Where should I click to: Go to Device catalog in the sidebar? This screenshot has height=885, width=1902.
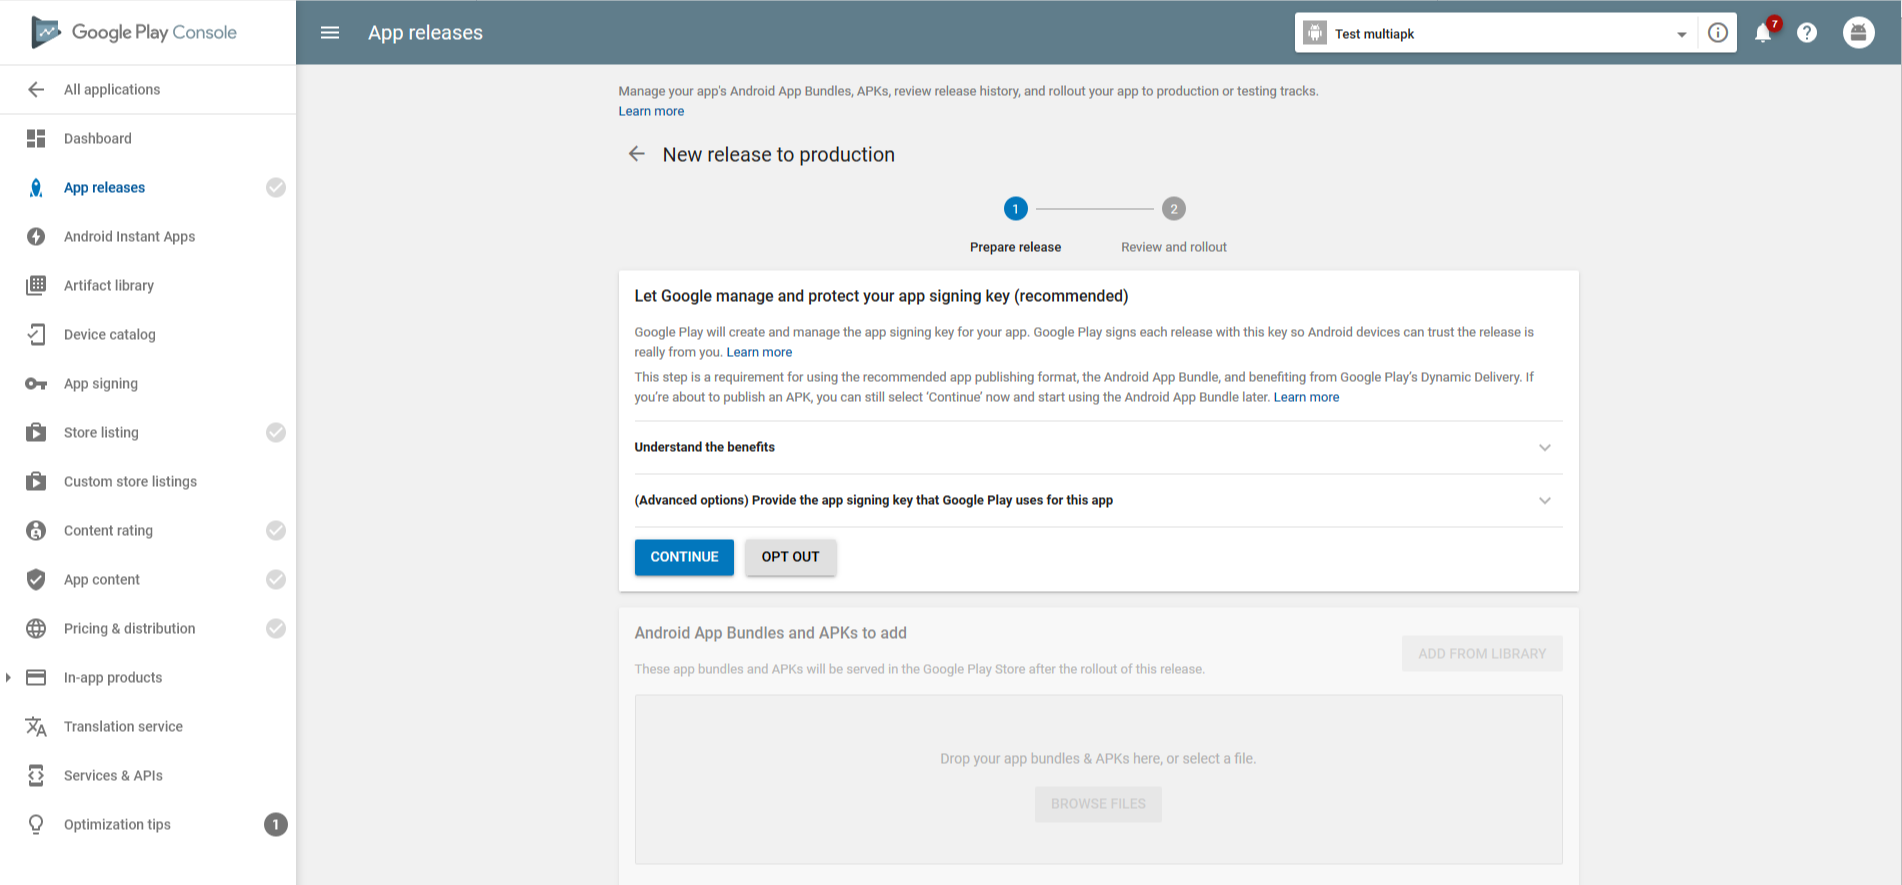(109, 334)
